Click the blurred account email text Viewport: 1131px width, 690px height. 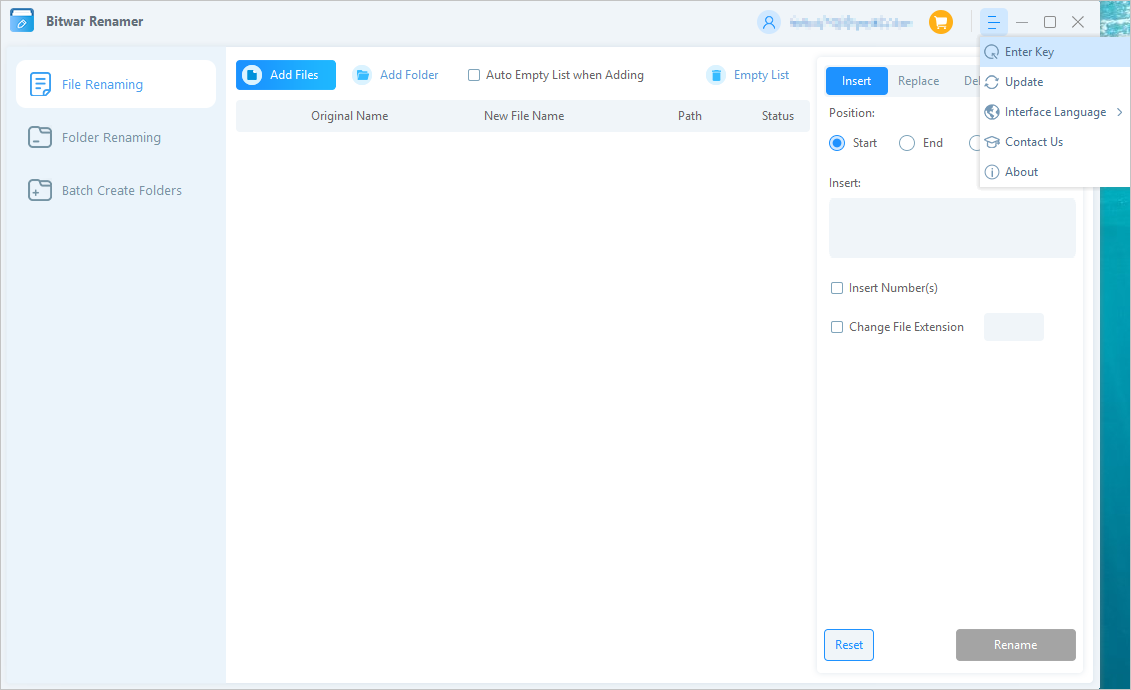850,22
